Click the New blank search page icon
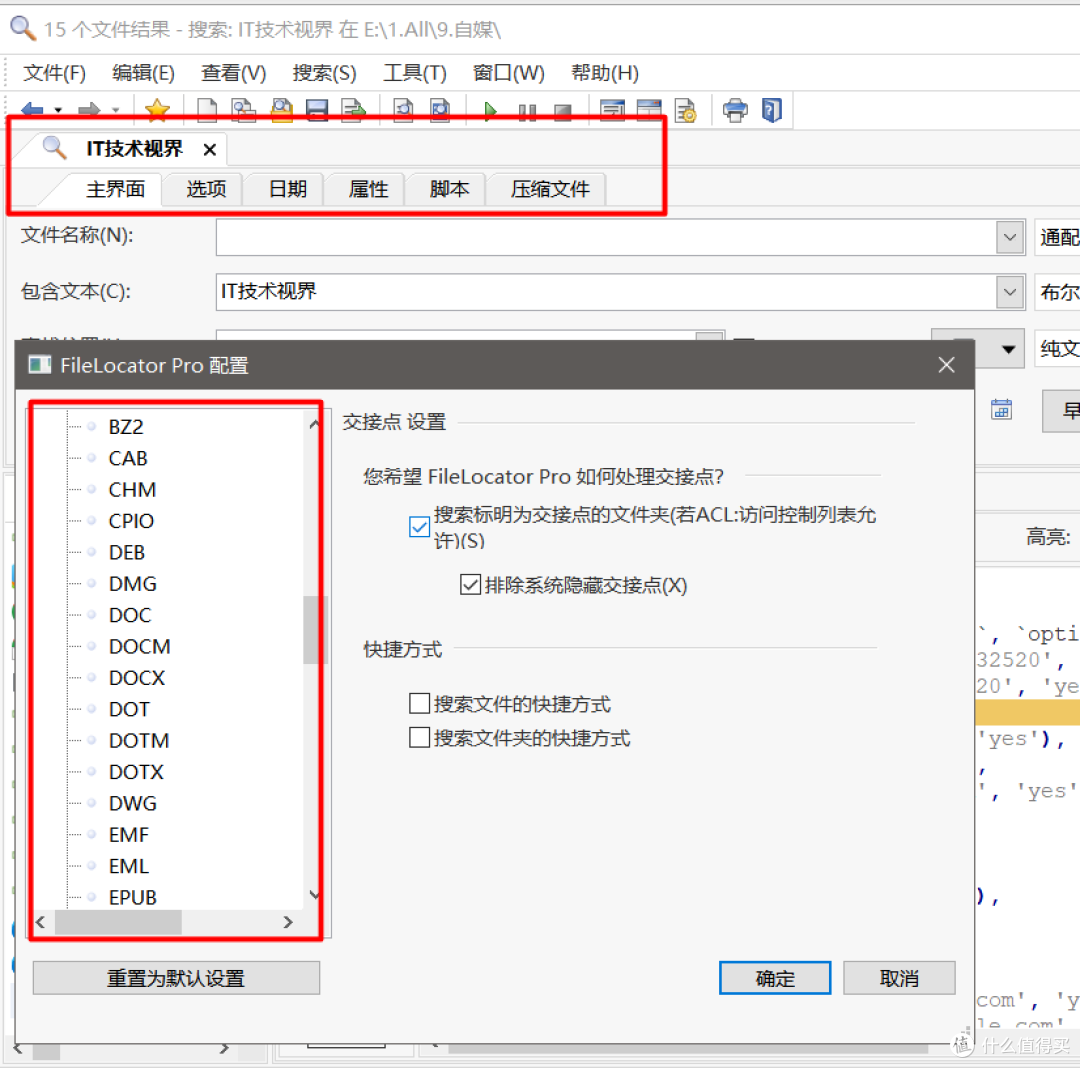The image size is (1080, 1068). [x=207, y=110]
